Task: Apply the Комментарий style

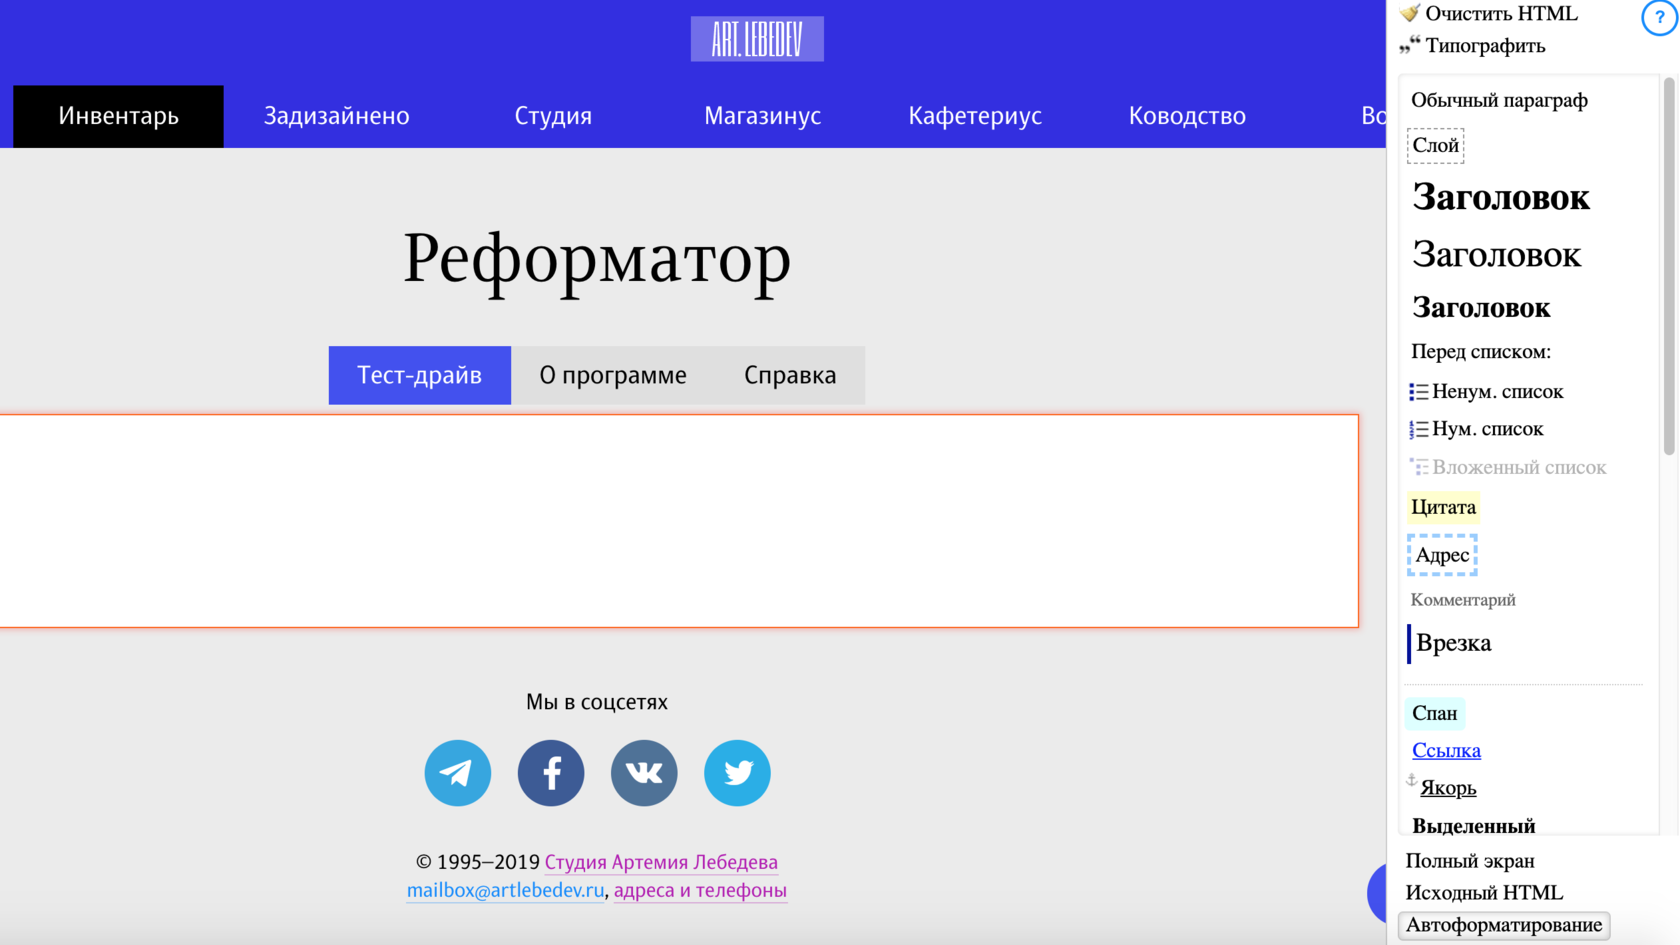Action: coord(1462,600)
